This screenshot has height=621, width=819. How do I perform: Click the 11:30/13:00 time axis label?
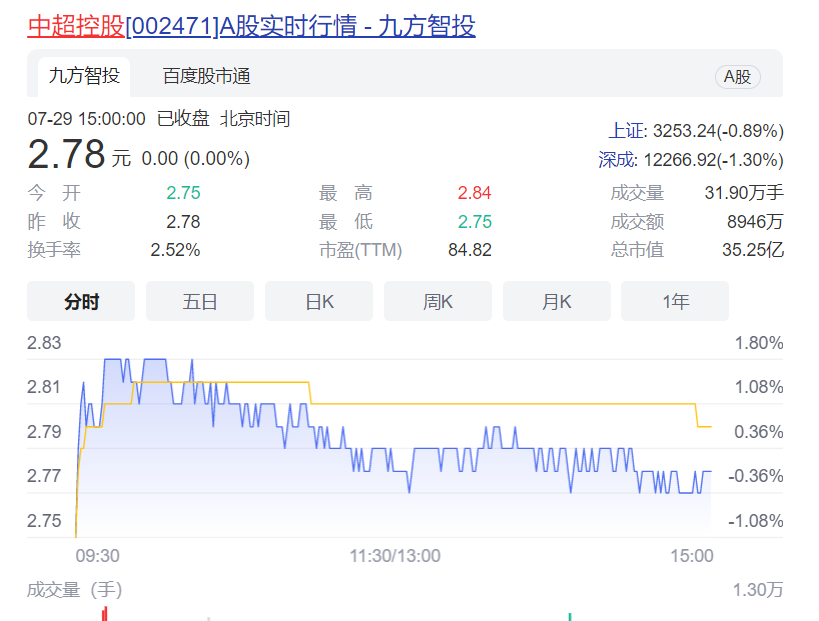point(395,556)
